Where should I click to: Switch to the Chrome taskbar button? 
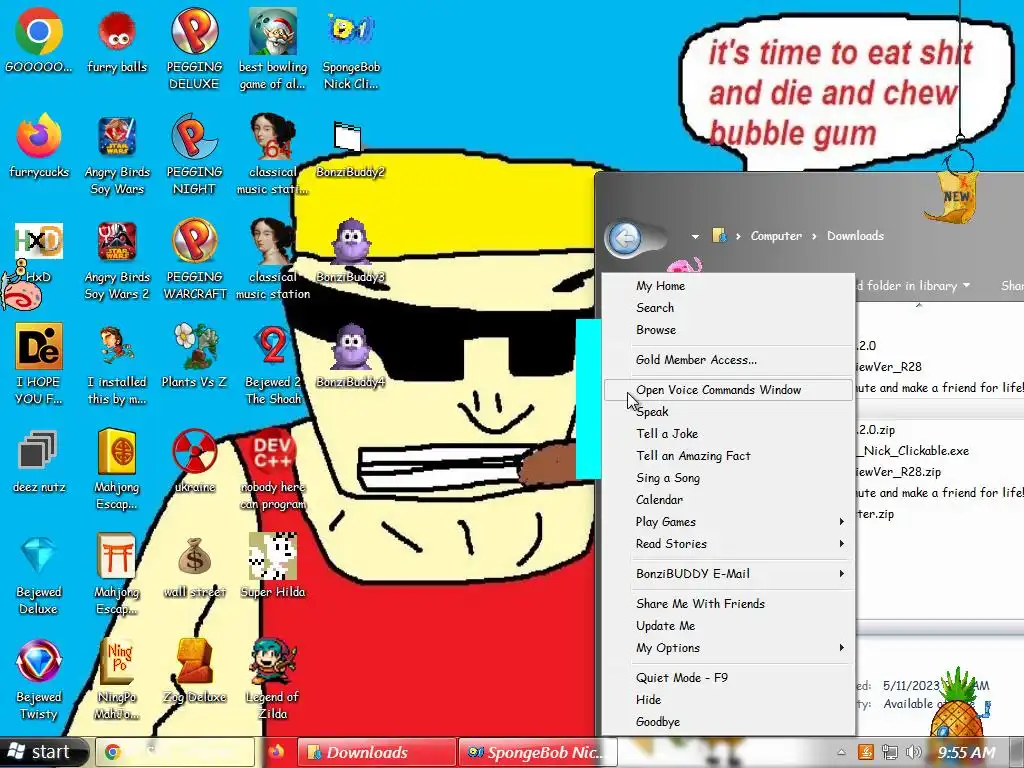[175, 752]
